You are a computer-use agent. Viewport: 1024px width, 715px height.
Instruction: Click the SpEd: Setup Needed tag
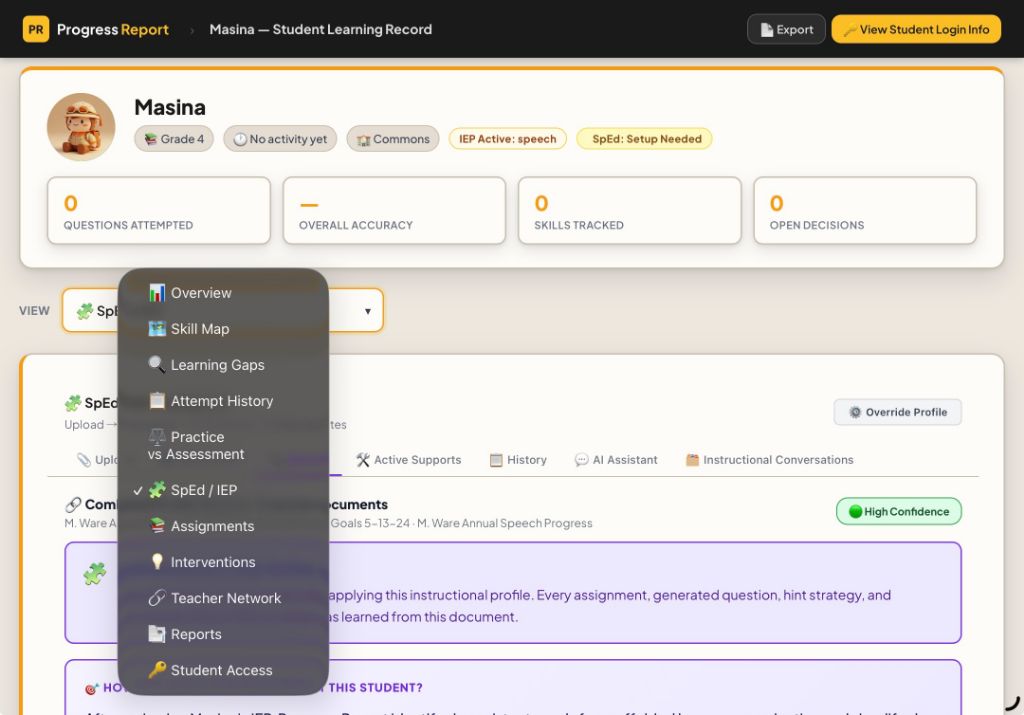[645, 139]
